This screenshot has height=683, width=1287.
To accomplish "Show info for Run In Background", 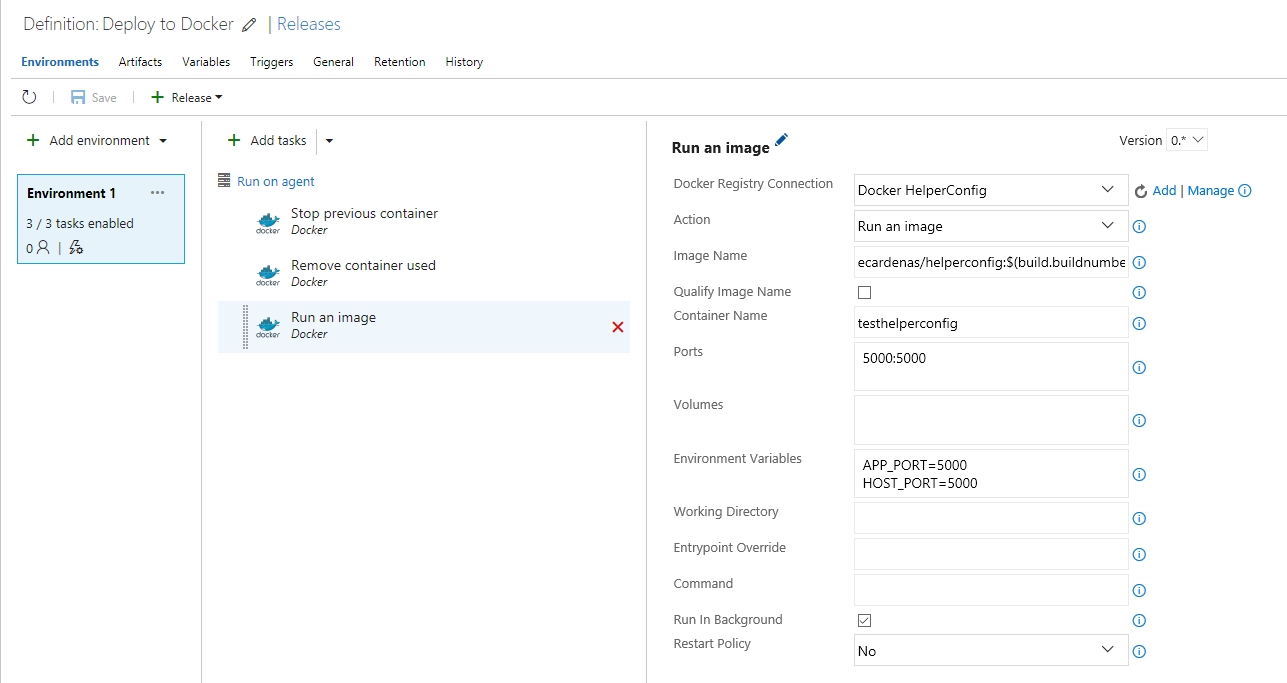I will pos(1139,621).
